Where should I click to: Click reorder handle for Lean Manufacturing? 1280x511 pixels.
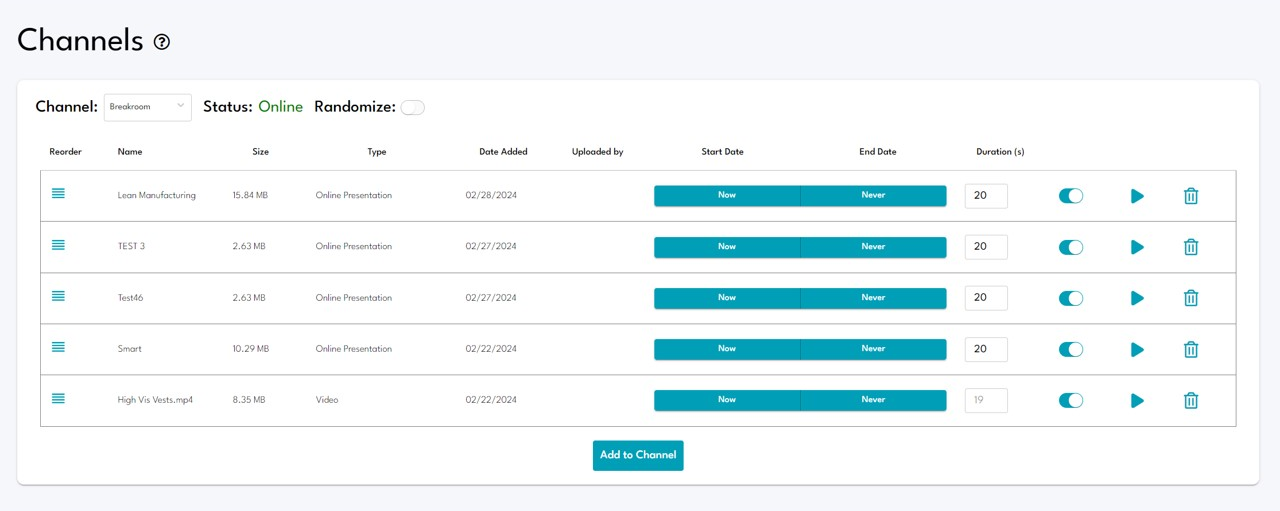click(58, 193)
